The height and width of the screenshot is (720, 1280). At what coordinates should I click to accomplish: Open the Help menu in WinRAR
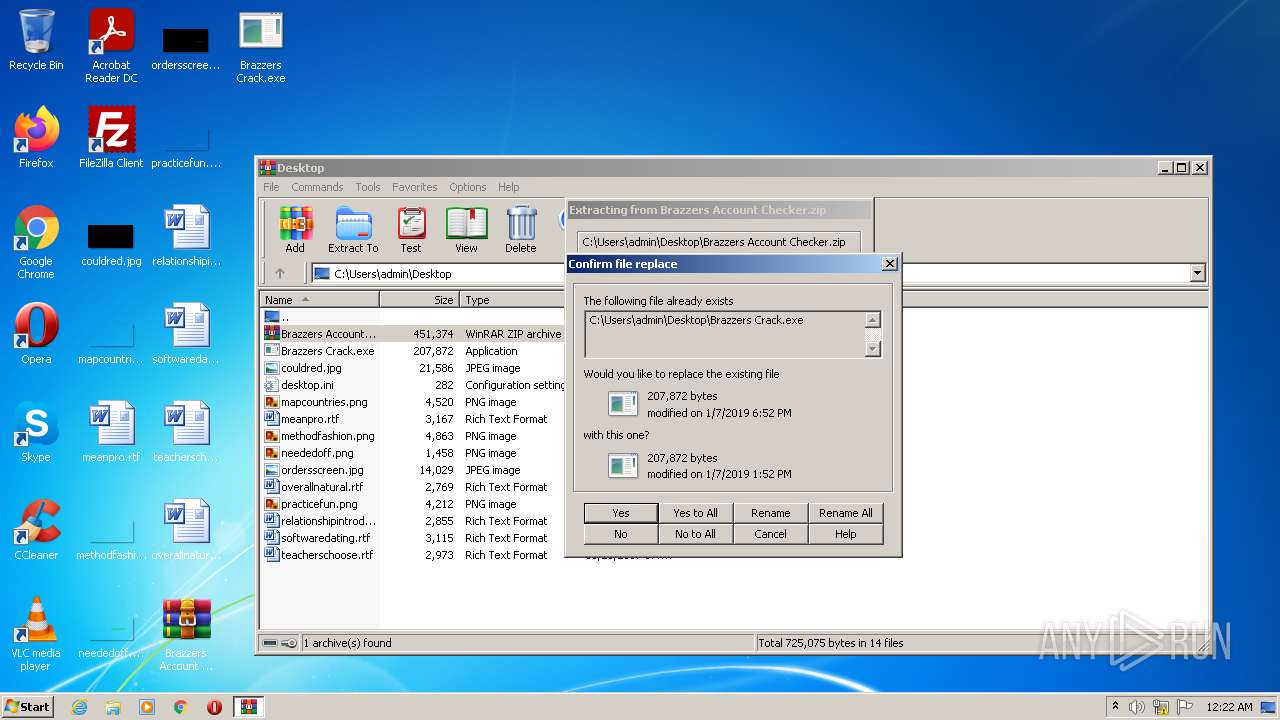tap(508, 187)
